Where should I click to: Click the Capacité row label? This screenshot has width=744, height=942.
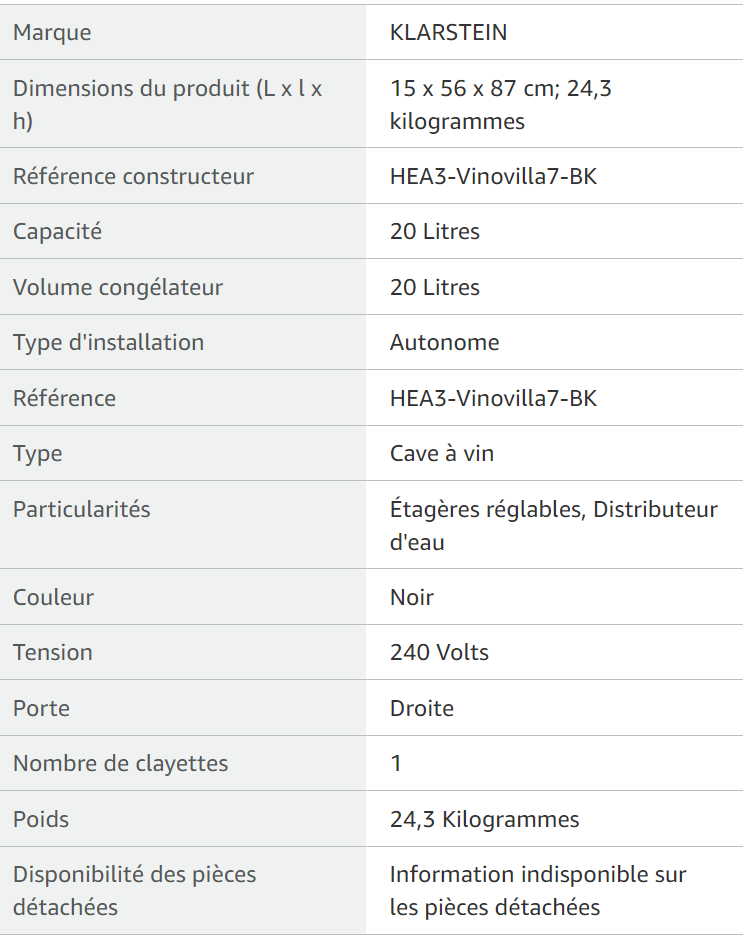pos(58,232)
